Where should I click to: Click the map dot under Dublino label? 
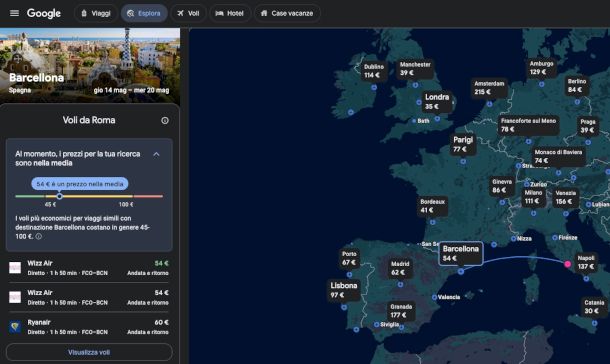point(374,88)
